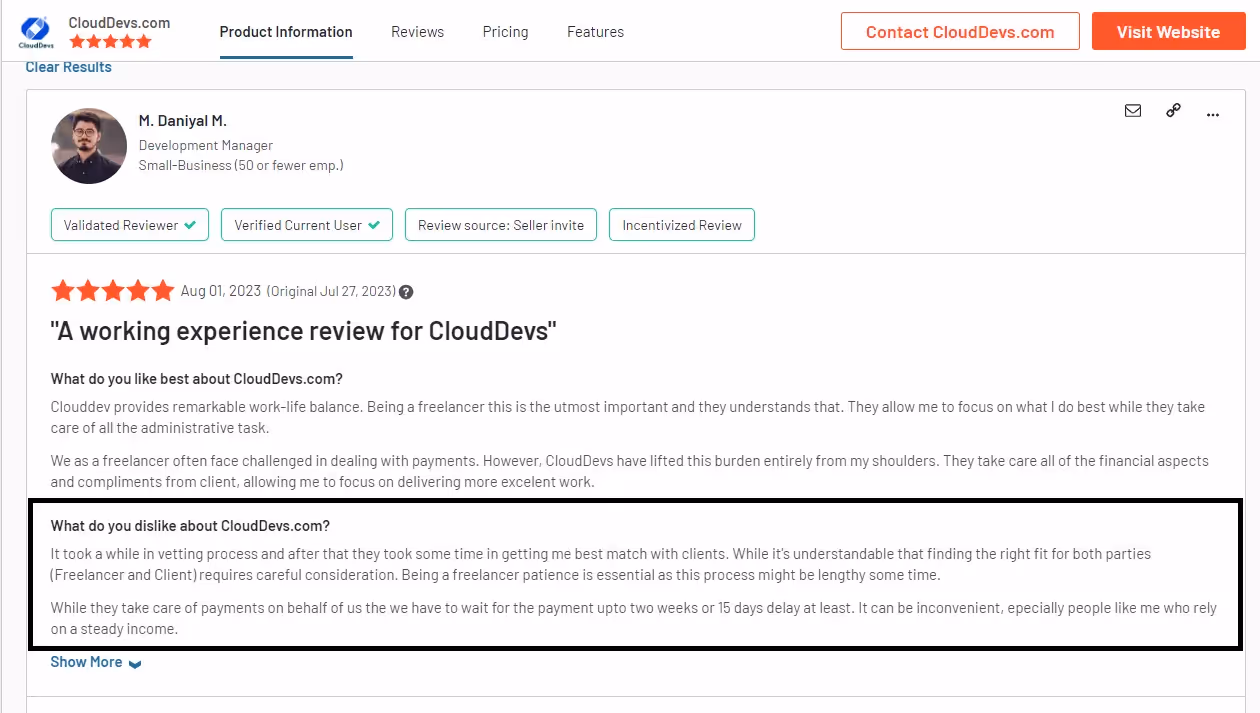Select the Features tab
The height and width of the screenshot is (713, 1260).
coord(595,32)
